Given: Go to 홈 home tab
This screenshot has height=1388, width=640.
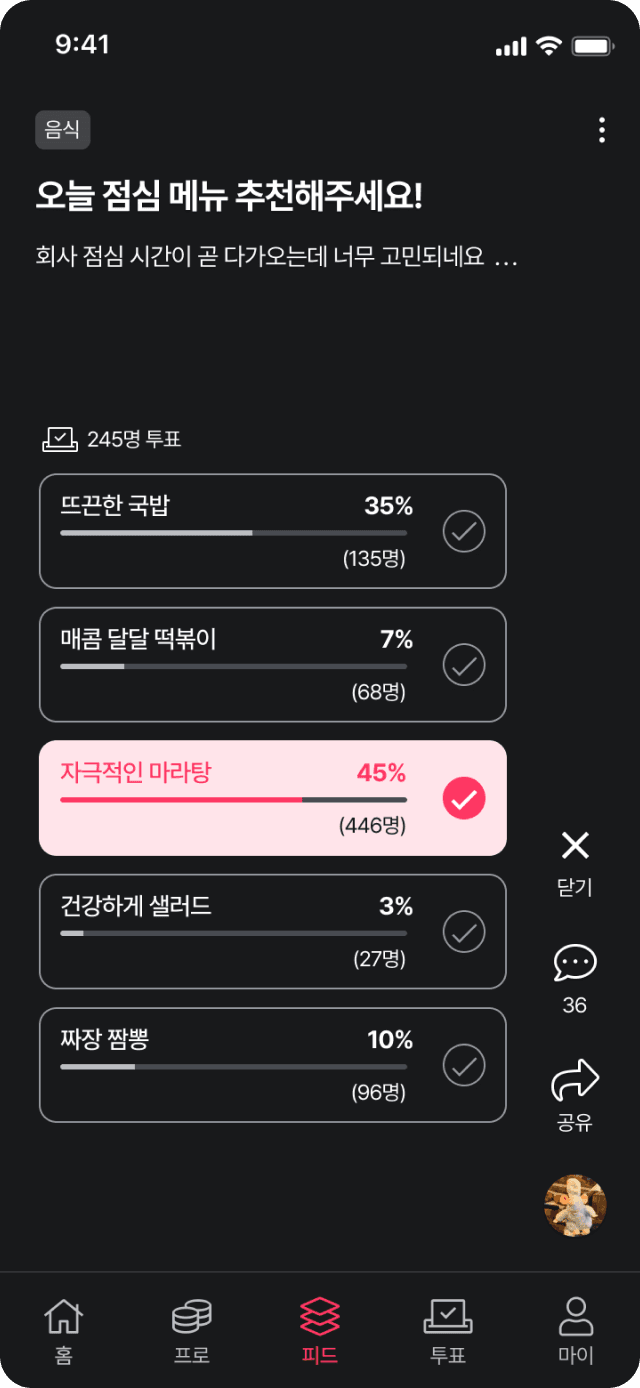Looking at the screenshot, I should (63, 1330).
